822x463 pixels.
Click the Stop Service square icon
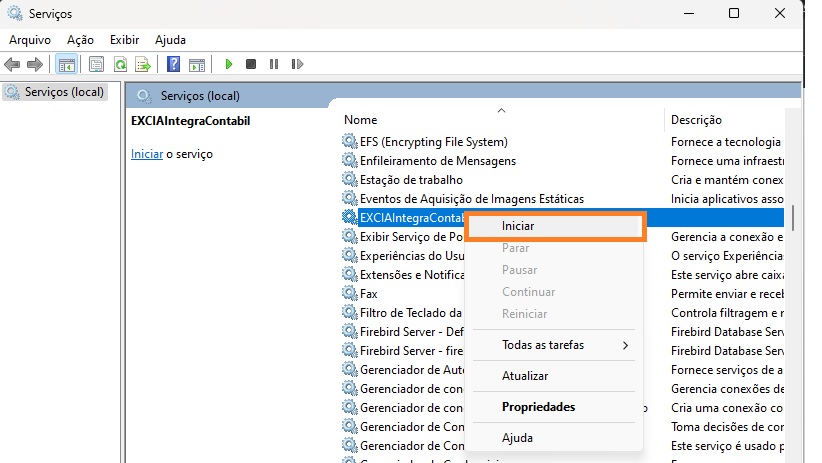pyautogui.click(x=251, y=64)
